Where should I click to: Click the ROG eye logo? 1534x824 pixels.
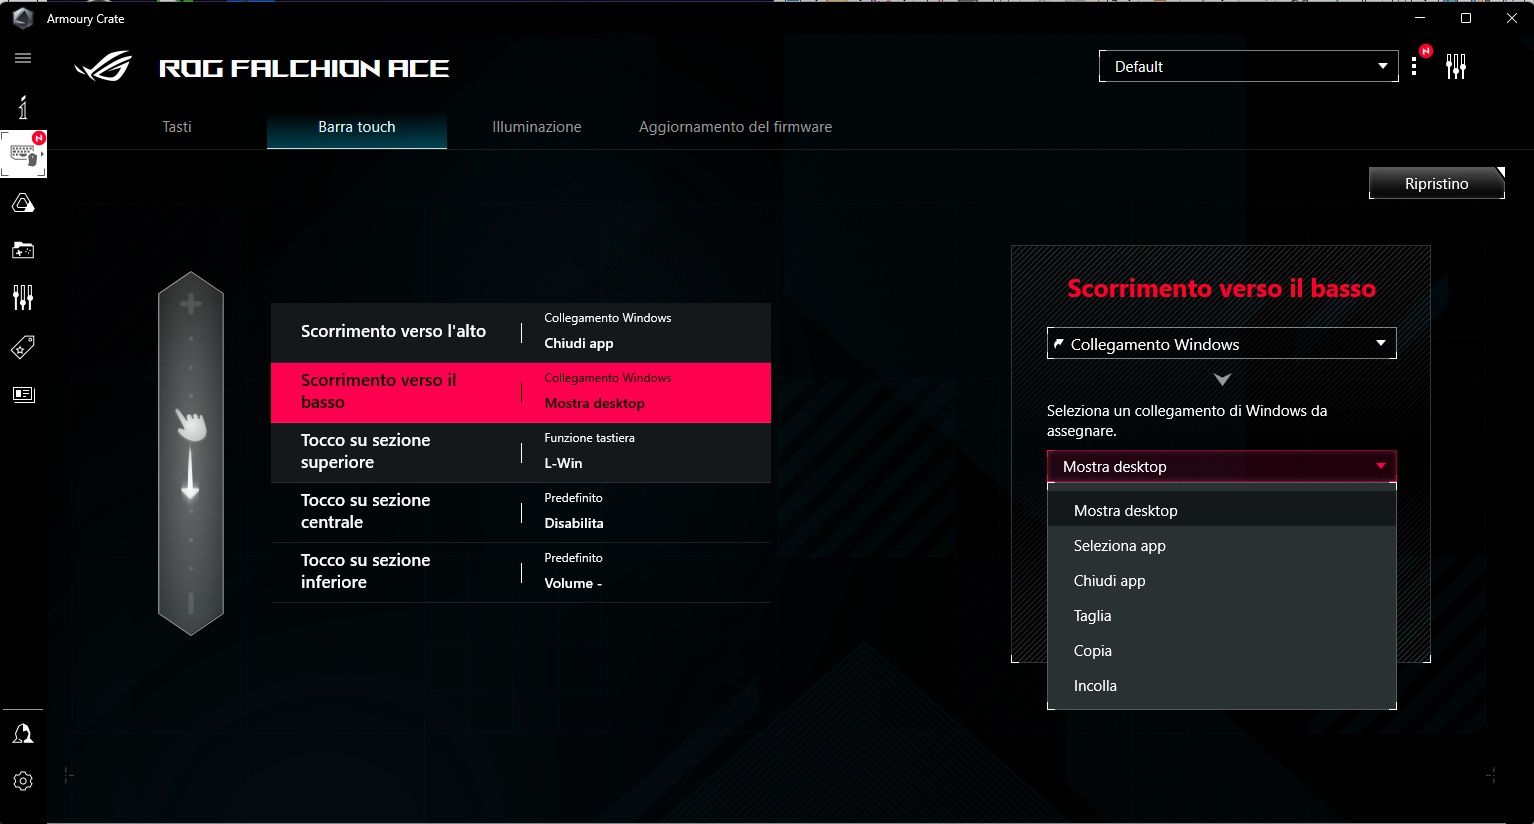click(x=103, y=67)
